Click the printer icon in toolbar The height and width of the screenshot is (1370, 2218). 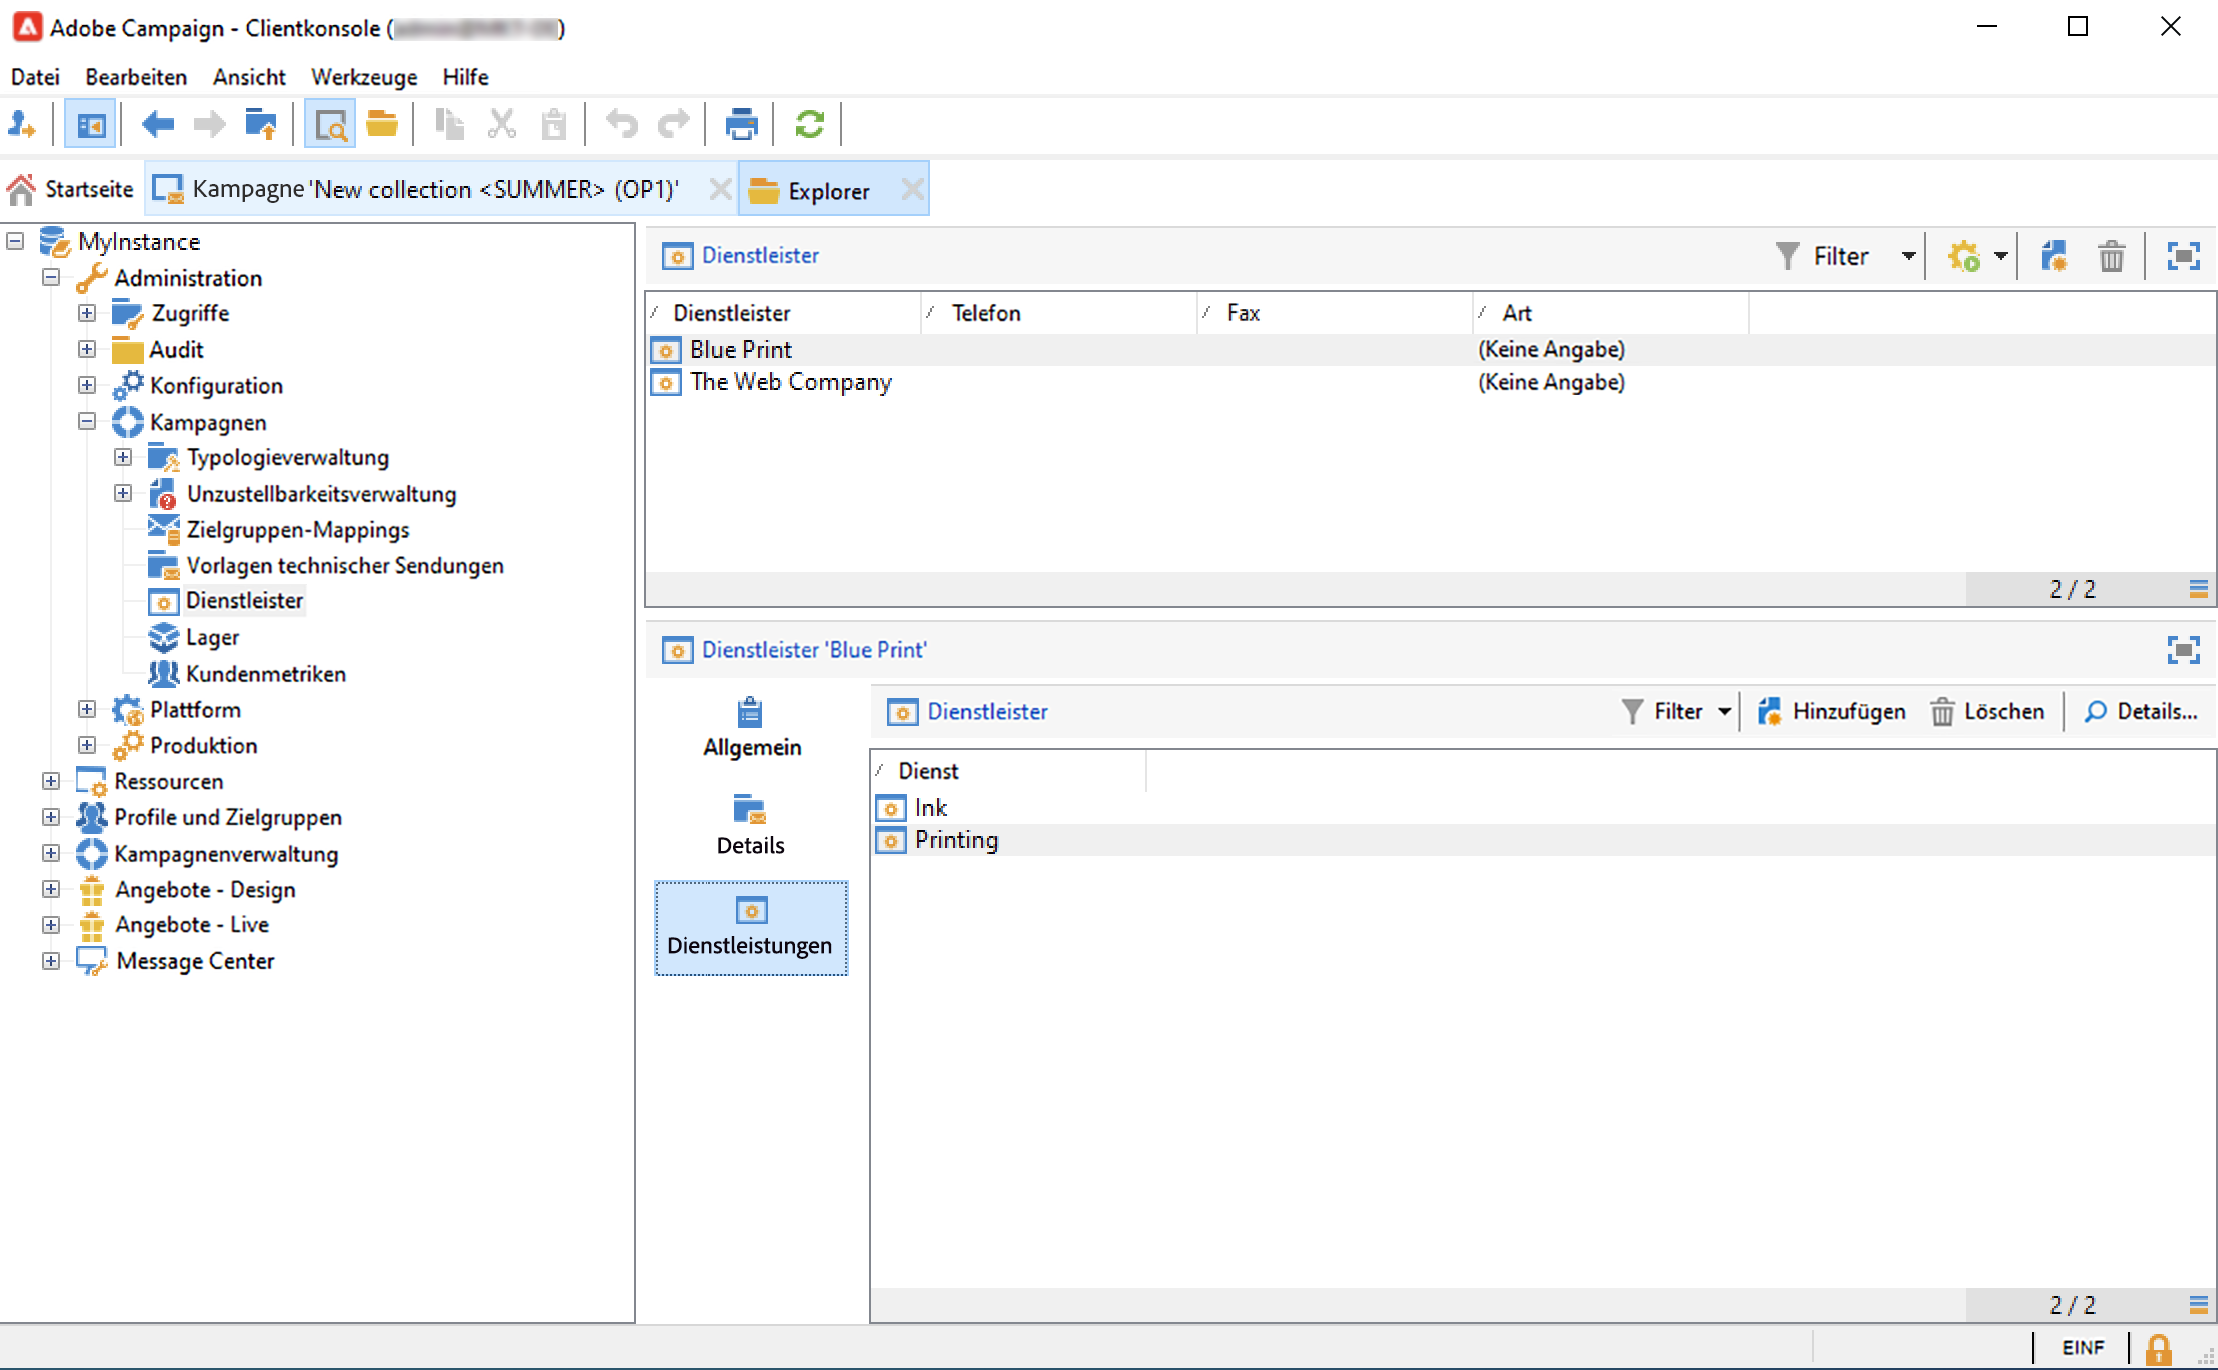point(741,125)
